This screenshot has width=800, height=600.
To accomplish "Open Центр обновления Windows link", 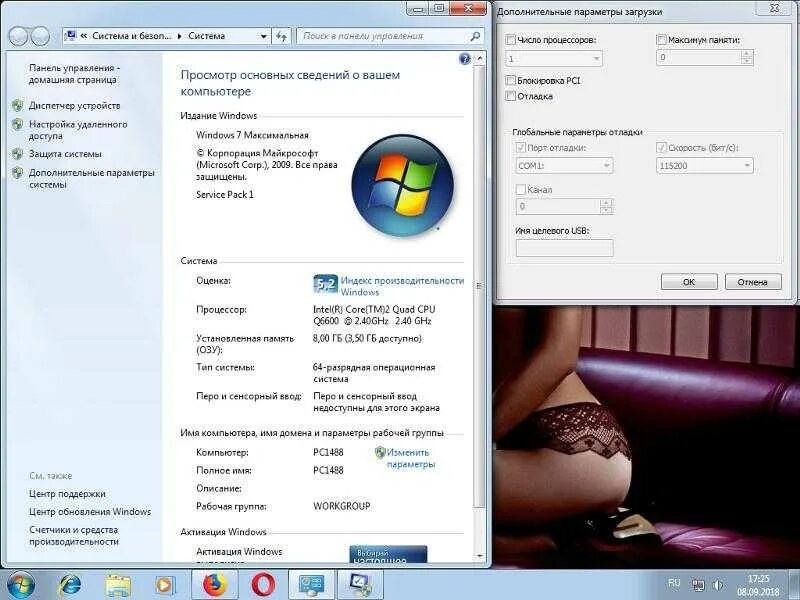I will [x=90, y=512].
